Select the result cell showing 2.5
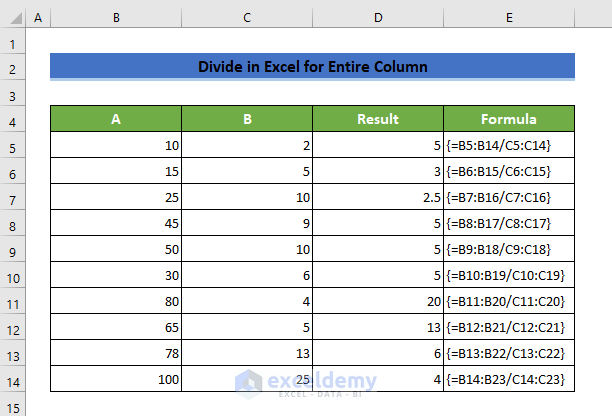The width and height of the screenshot is (612, 416). (x=377, y=198)
